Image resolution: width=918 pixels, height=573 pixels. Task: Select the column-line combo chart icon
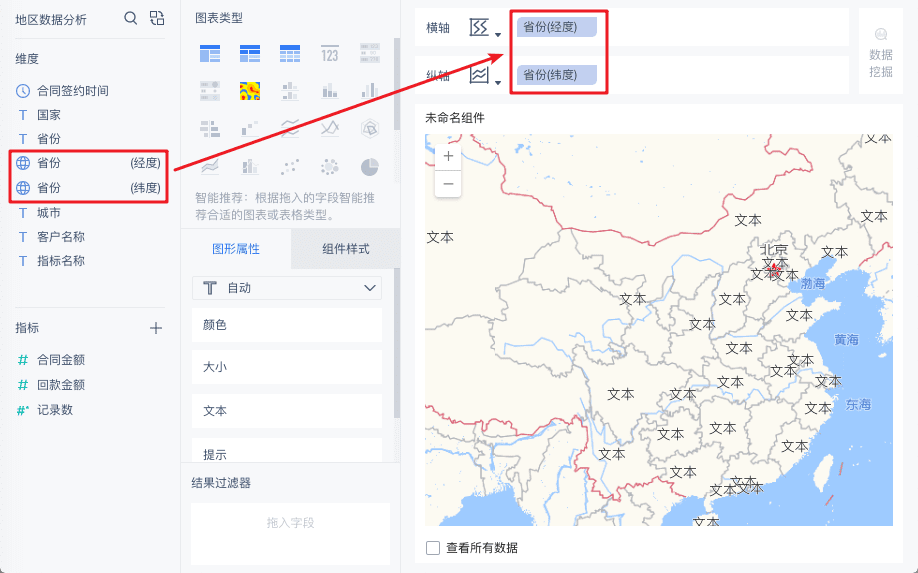coord(250,167)
